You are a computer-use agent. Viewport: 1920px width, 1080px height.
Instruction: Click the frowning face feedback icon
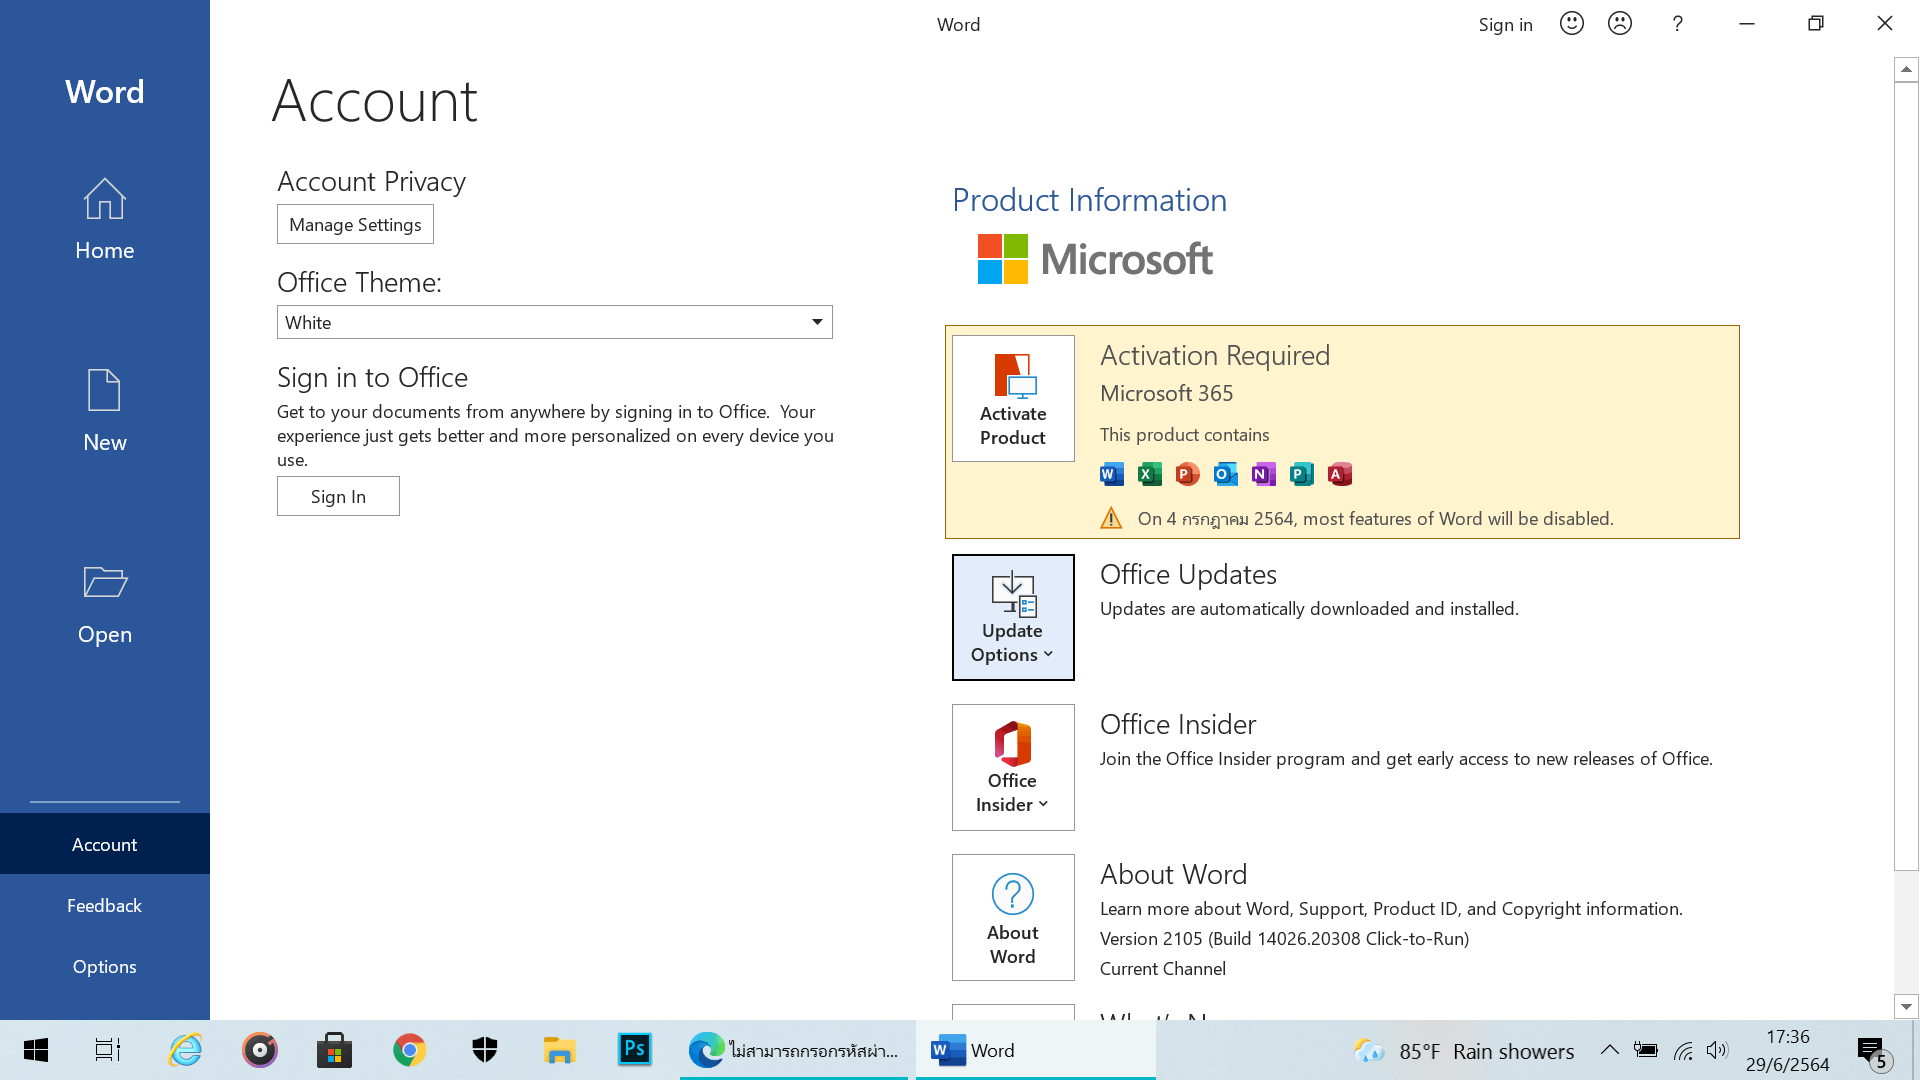(1620, 24)
